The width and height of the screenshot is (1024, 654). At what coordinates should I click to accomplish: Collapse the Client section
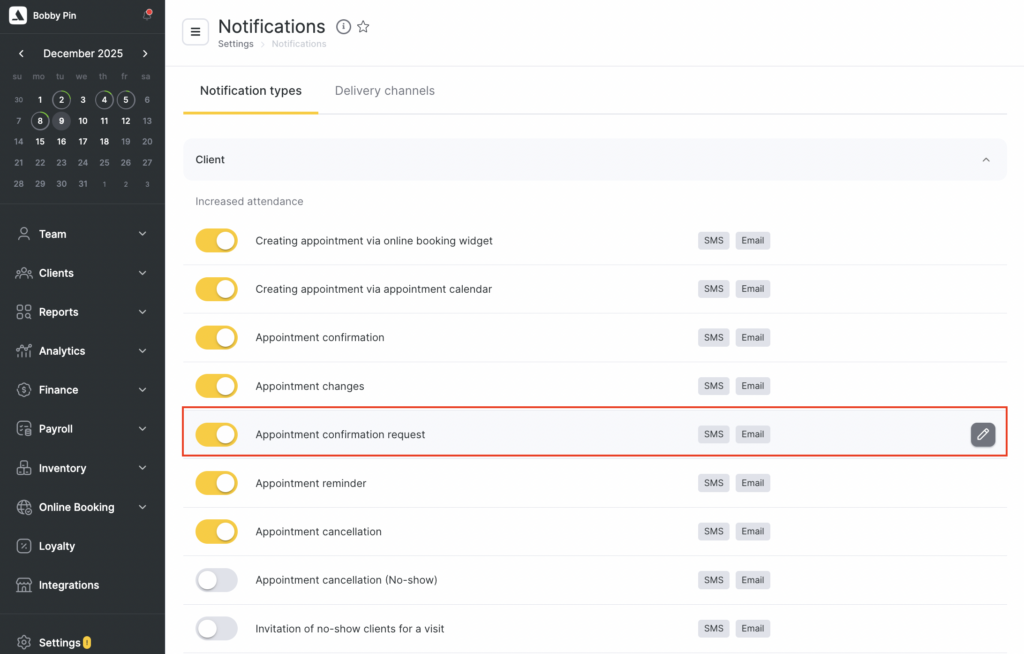pyautogui.click(x=985, y=160)
